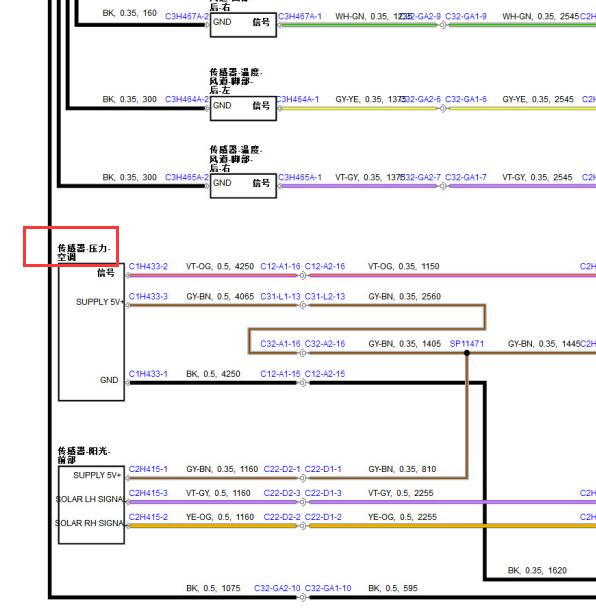596x608 pixels.
Task: Open splice reference SP11471
Action: pyautogui.click(x=467, y=344)
